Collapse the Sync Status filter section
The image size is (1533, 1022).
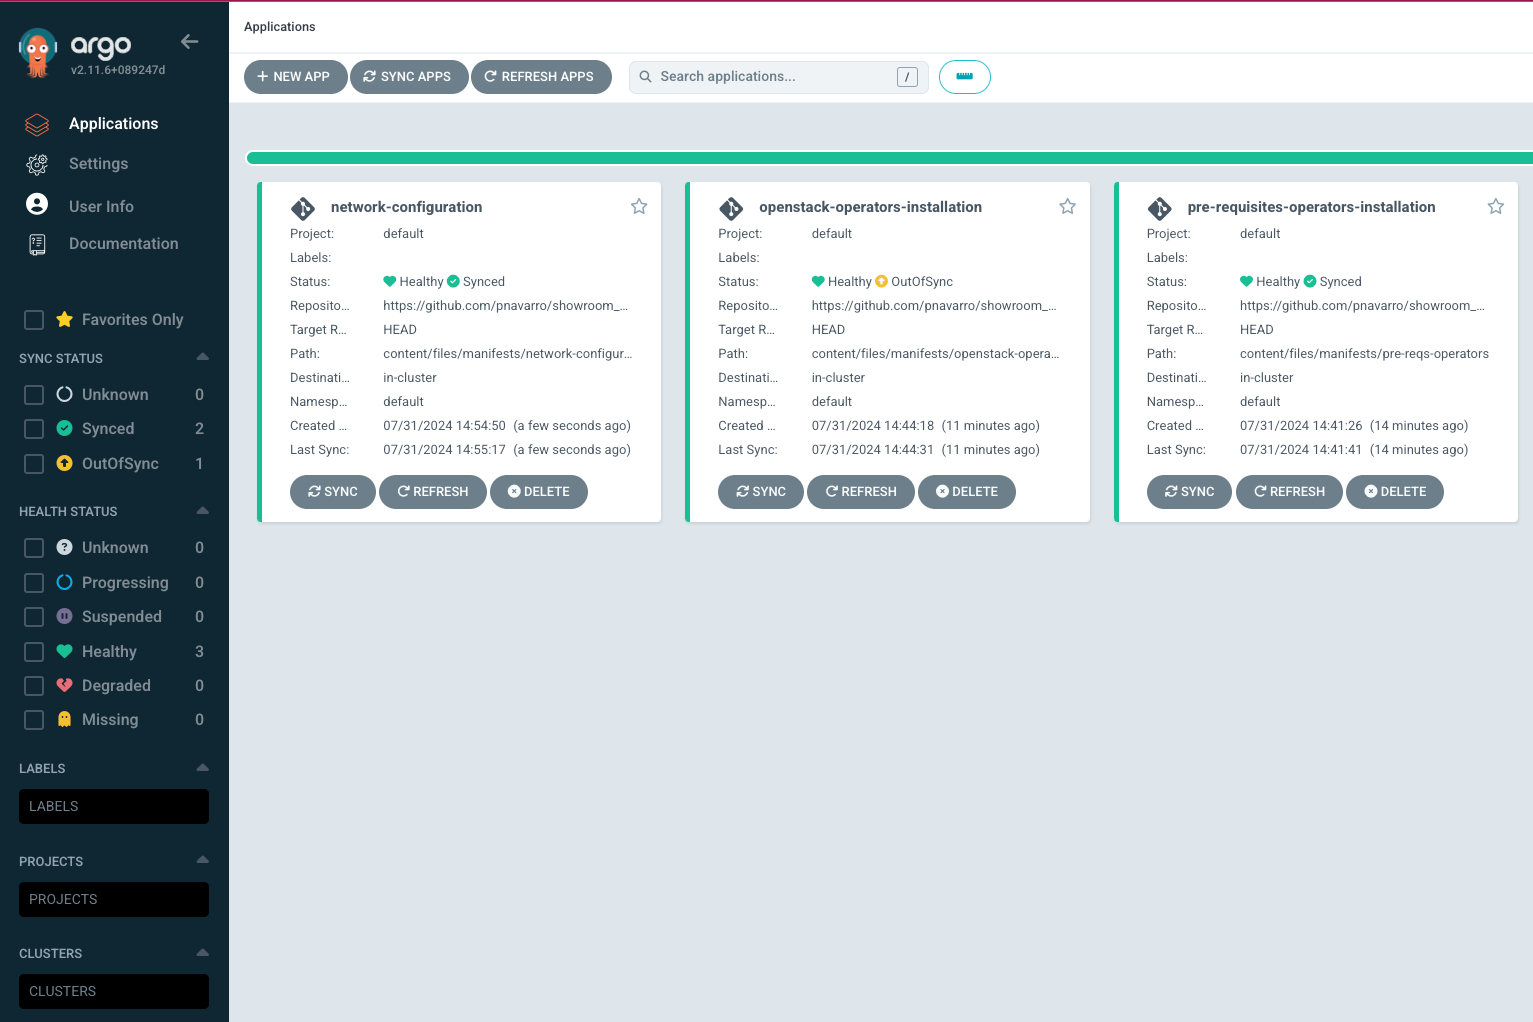203,357
